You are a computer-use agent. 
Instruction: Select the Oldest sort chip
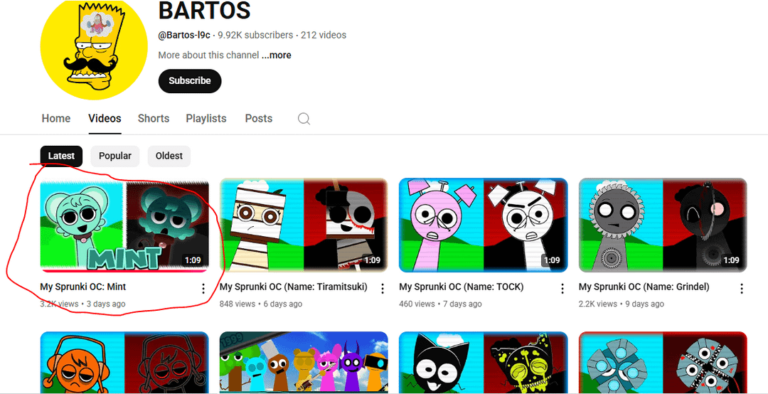169,156
